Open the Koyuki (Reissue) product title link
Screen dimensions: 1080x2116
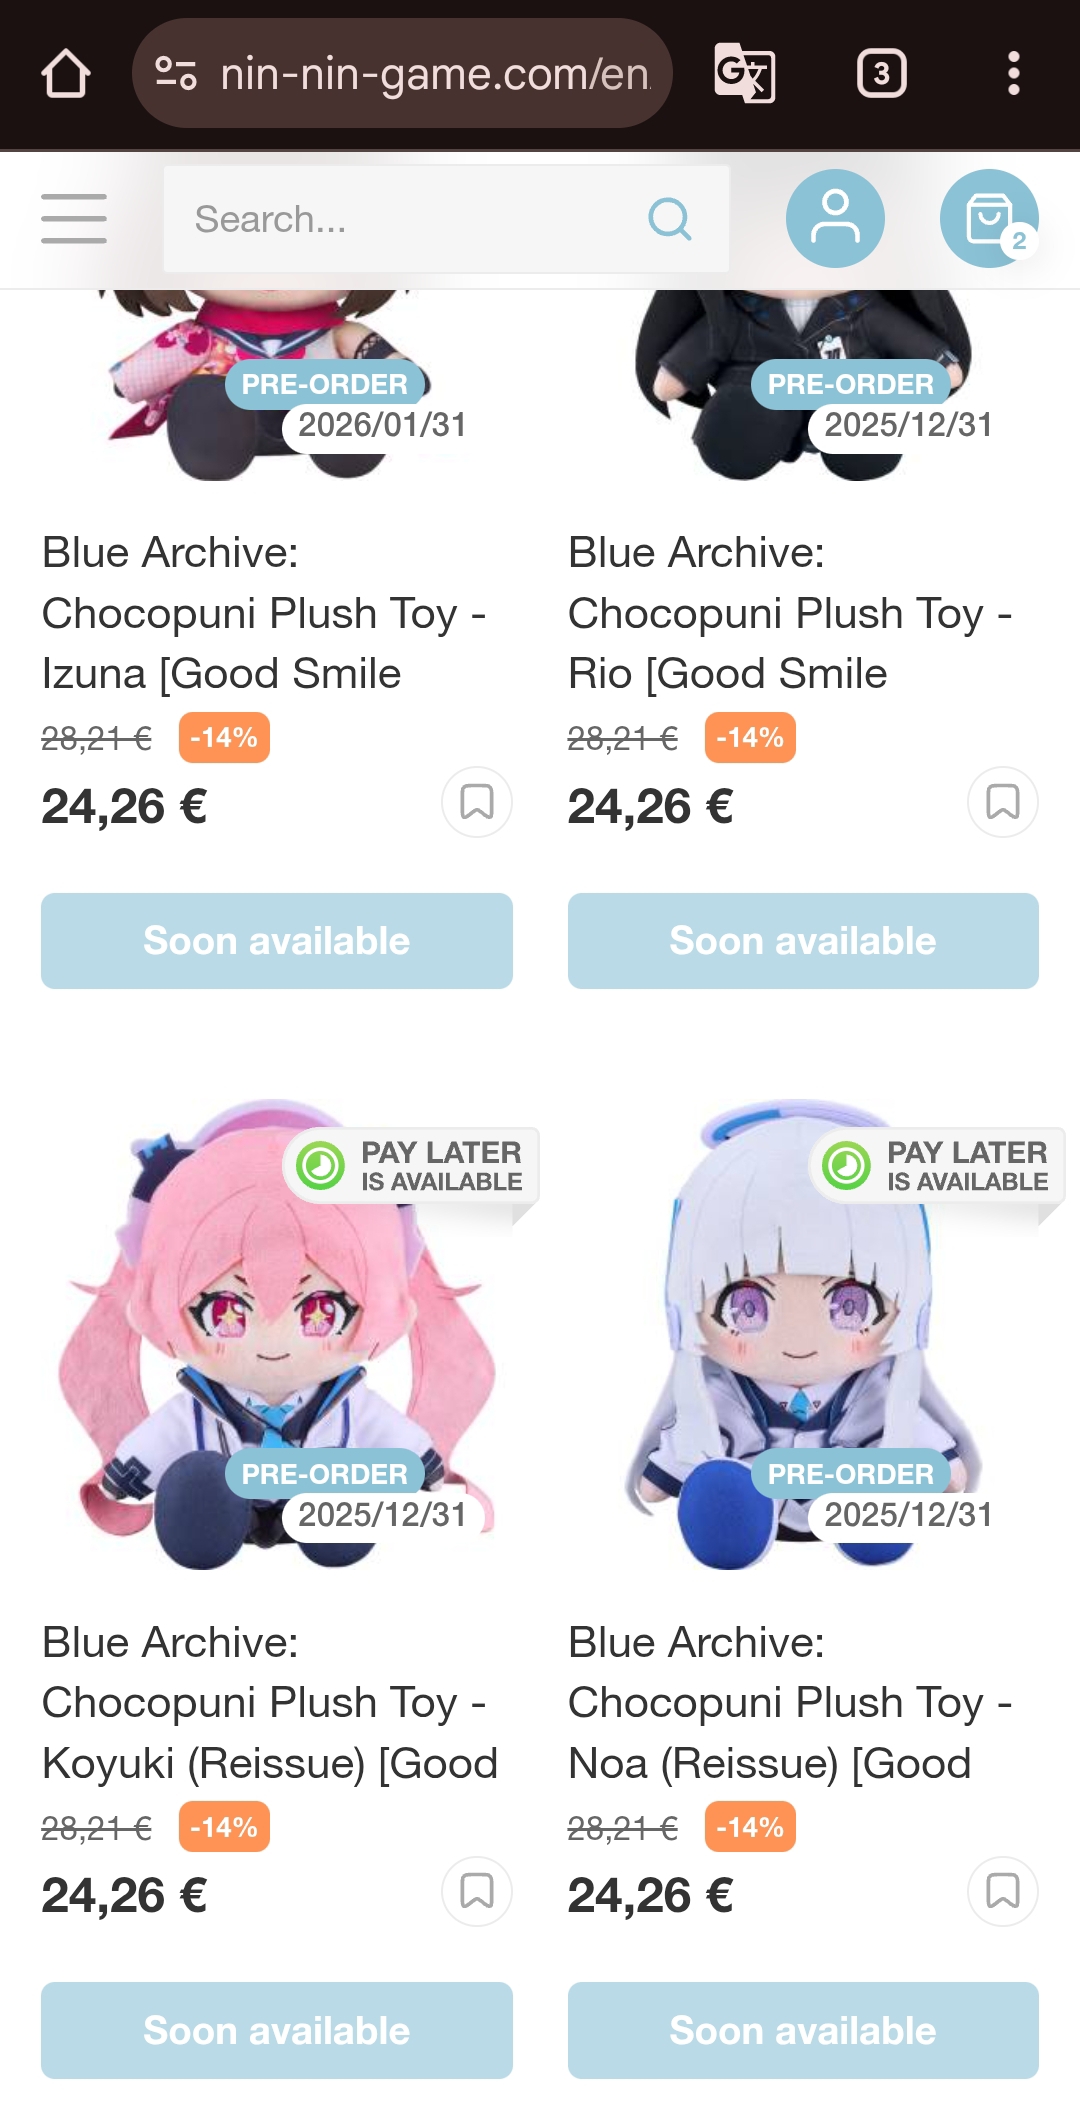click(270, 1703)
